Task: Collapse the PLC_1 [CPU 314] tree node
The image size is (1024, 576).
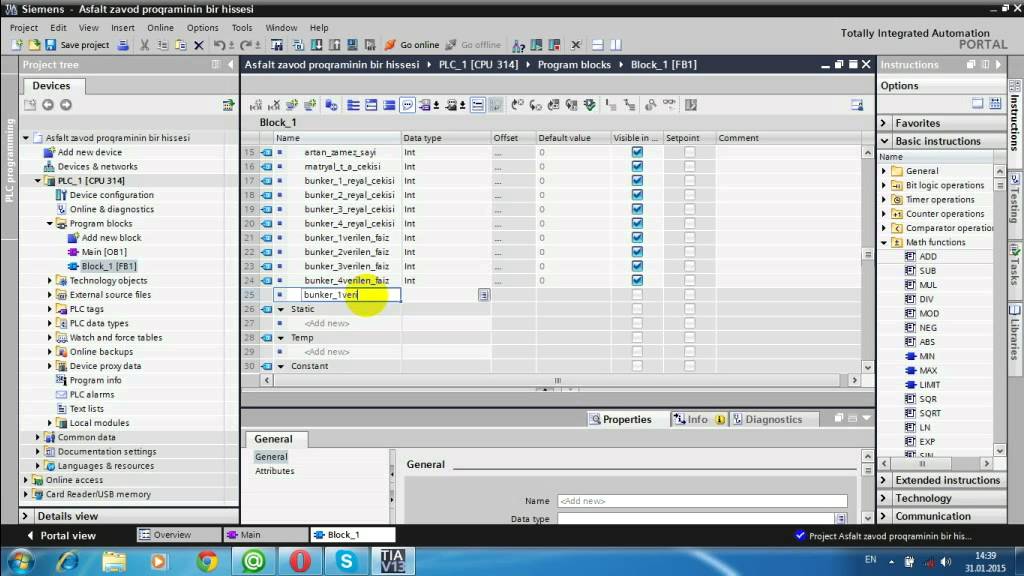Action: (38, 181)
